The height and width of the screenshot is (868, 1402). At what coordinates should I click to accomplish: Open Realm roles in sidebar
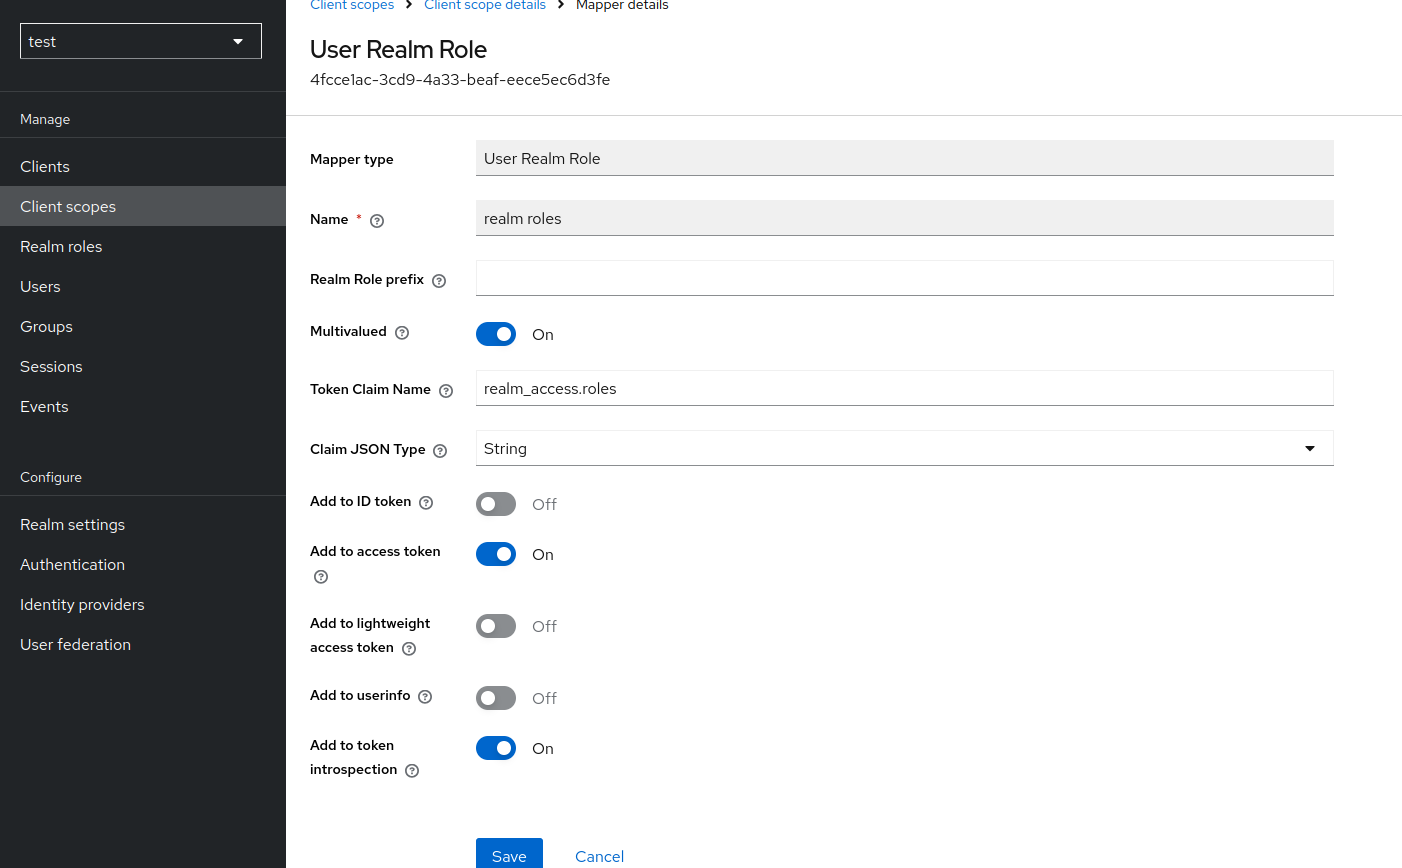pos(61,247)
